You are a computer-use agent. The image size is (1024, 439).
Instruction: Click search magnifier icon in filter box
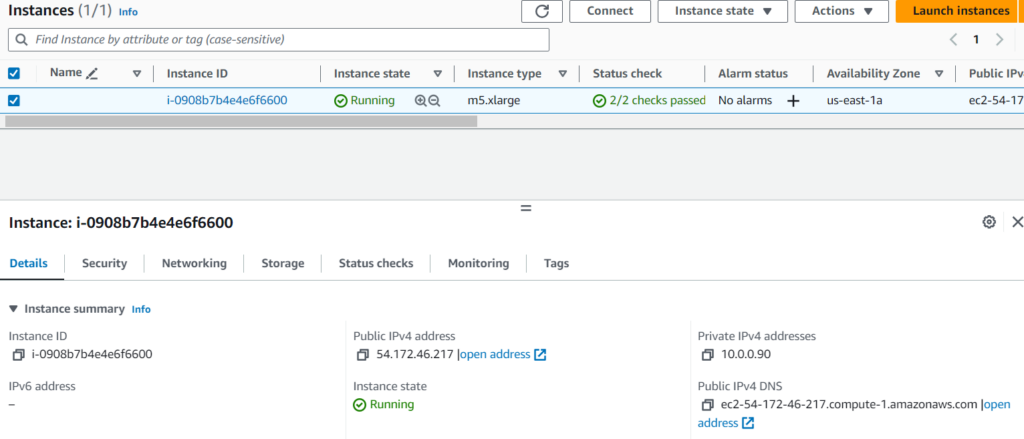click(22, 40)
